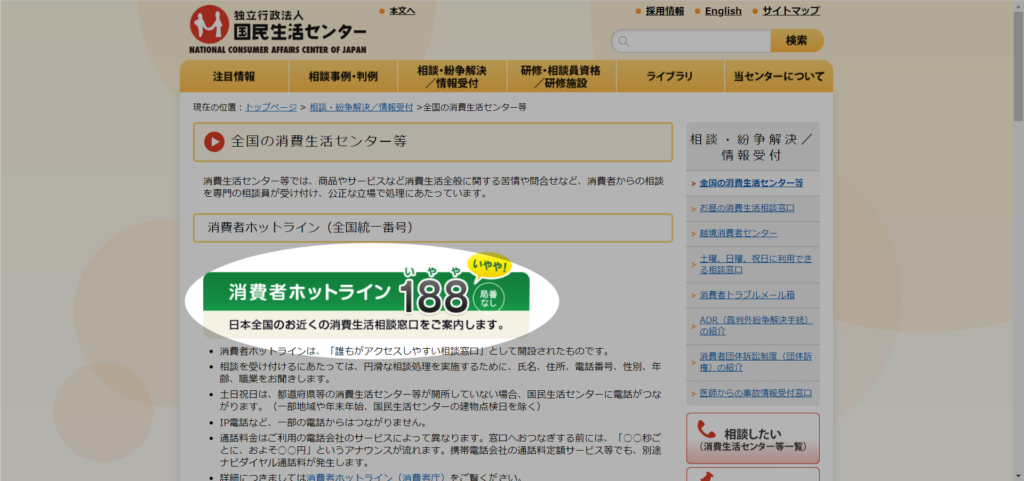Viewport: 1024px width, 481px height.
Task: Open 医師からの事故情報受付窓口 link
Action: [x=756, y=393]
